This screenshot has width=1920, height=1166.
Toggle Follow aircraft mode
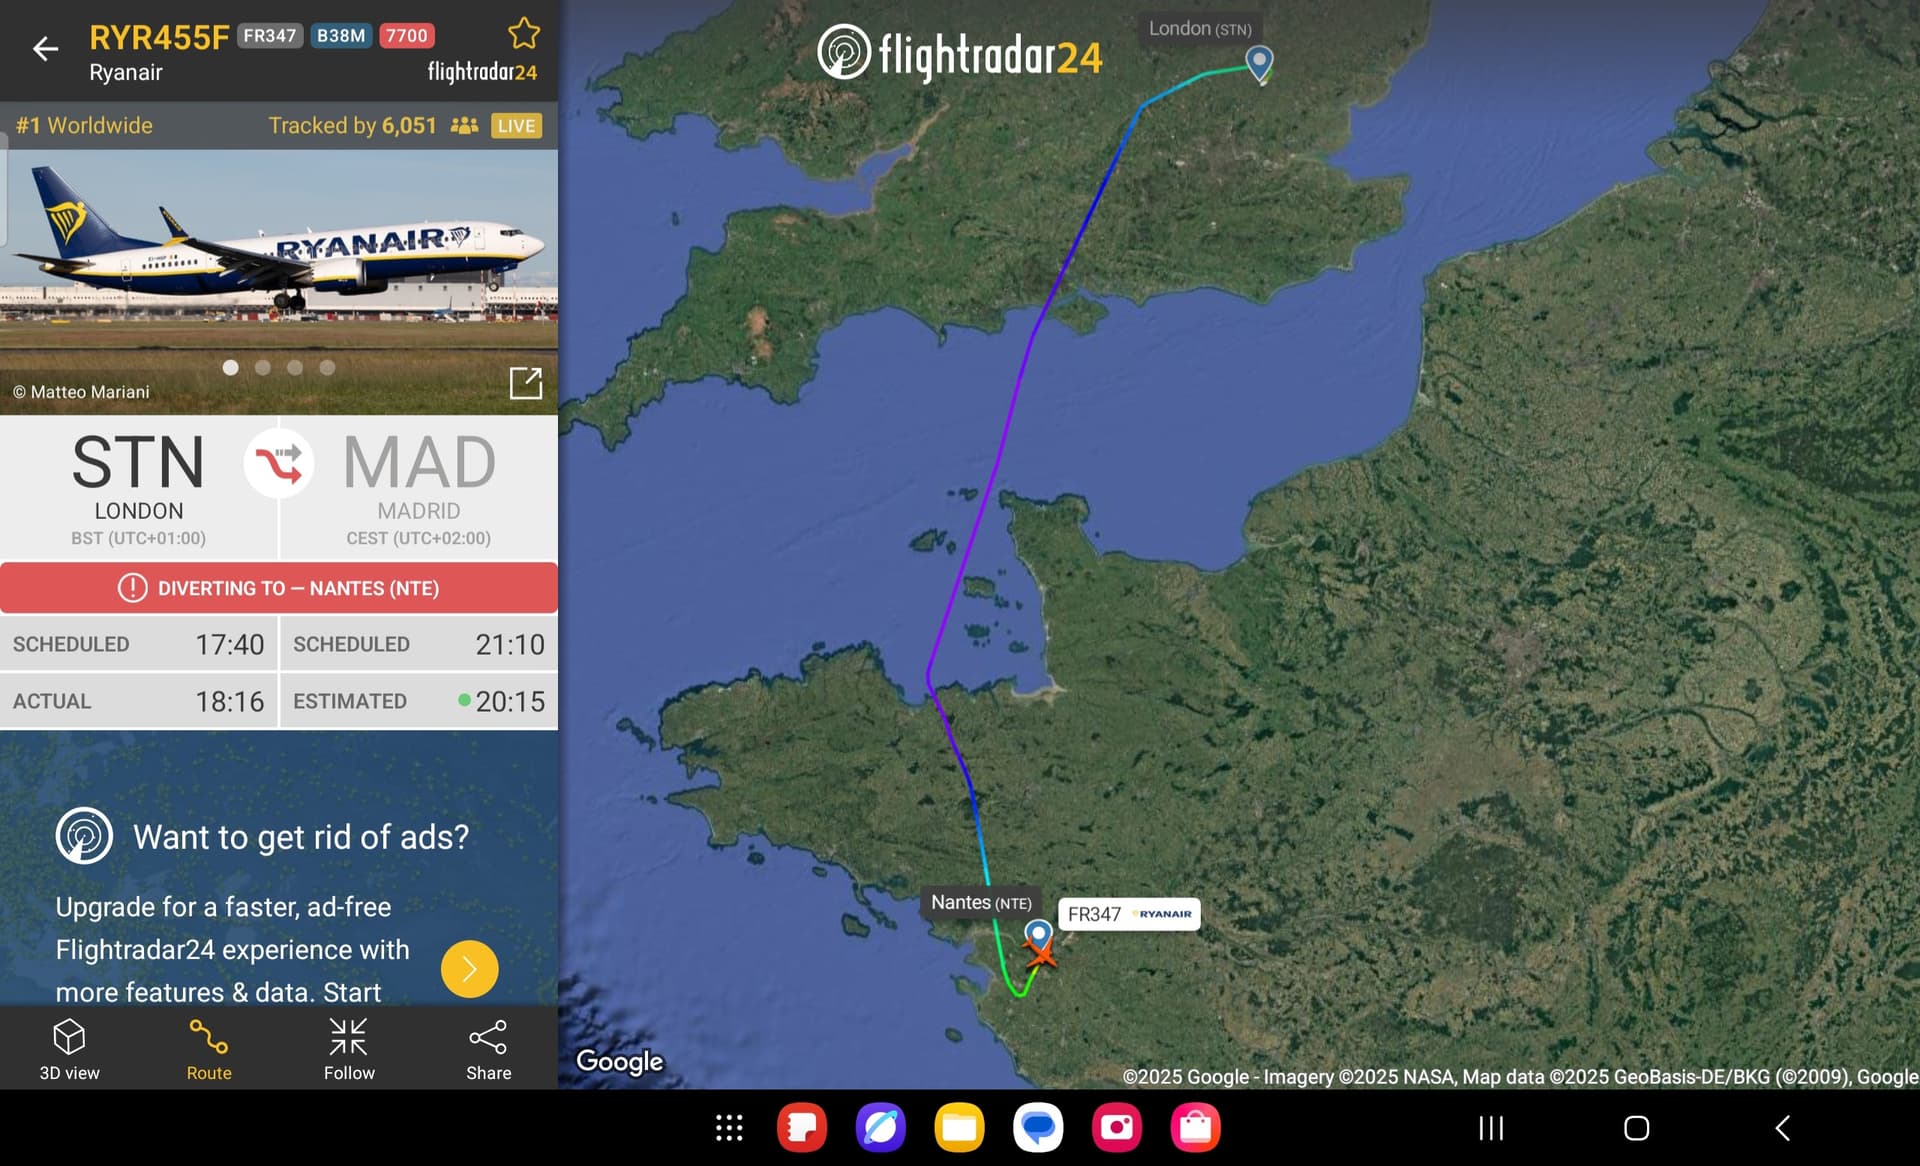pyautogui.click(x=349, y=1049)
